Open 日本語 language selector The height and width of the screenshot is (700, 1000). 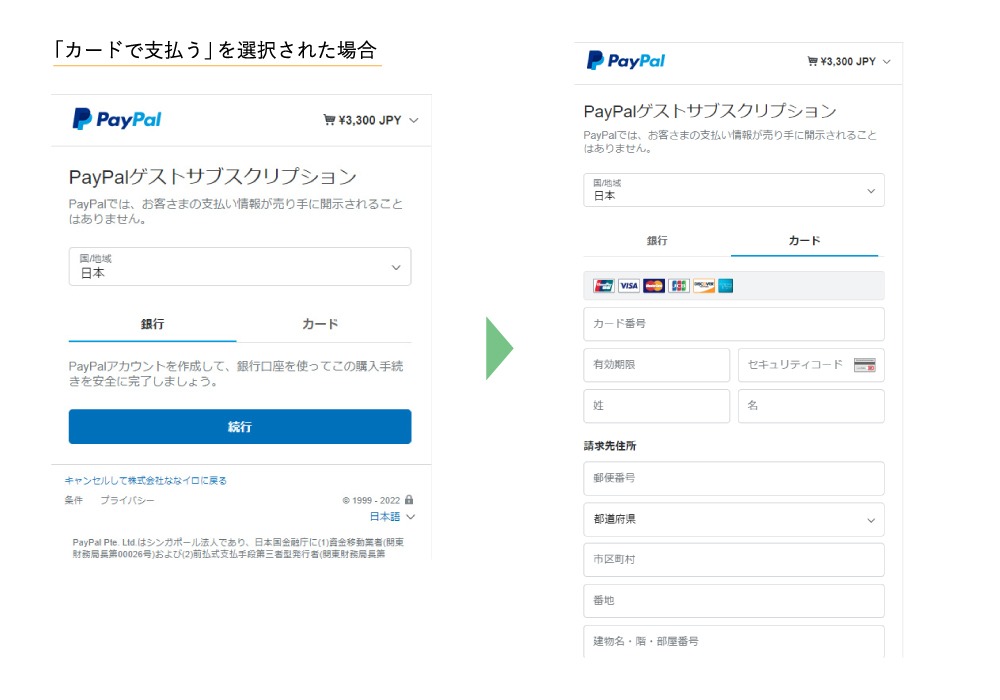pyautogui.click(x=392, y=516)
